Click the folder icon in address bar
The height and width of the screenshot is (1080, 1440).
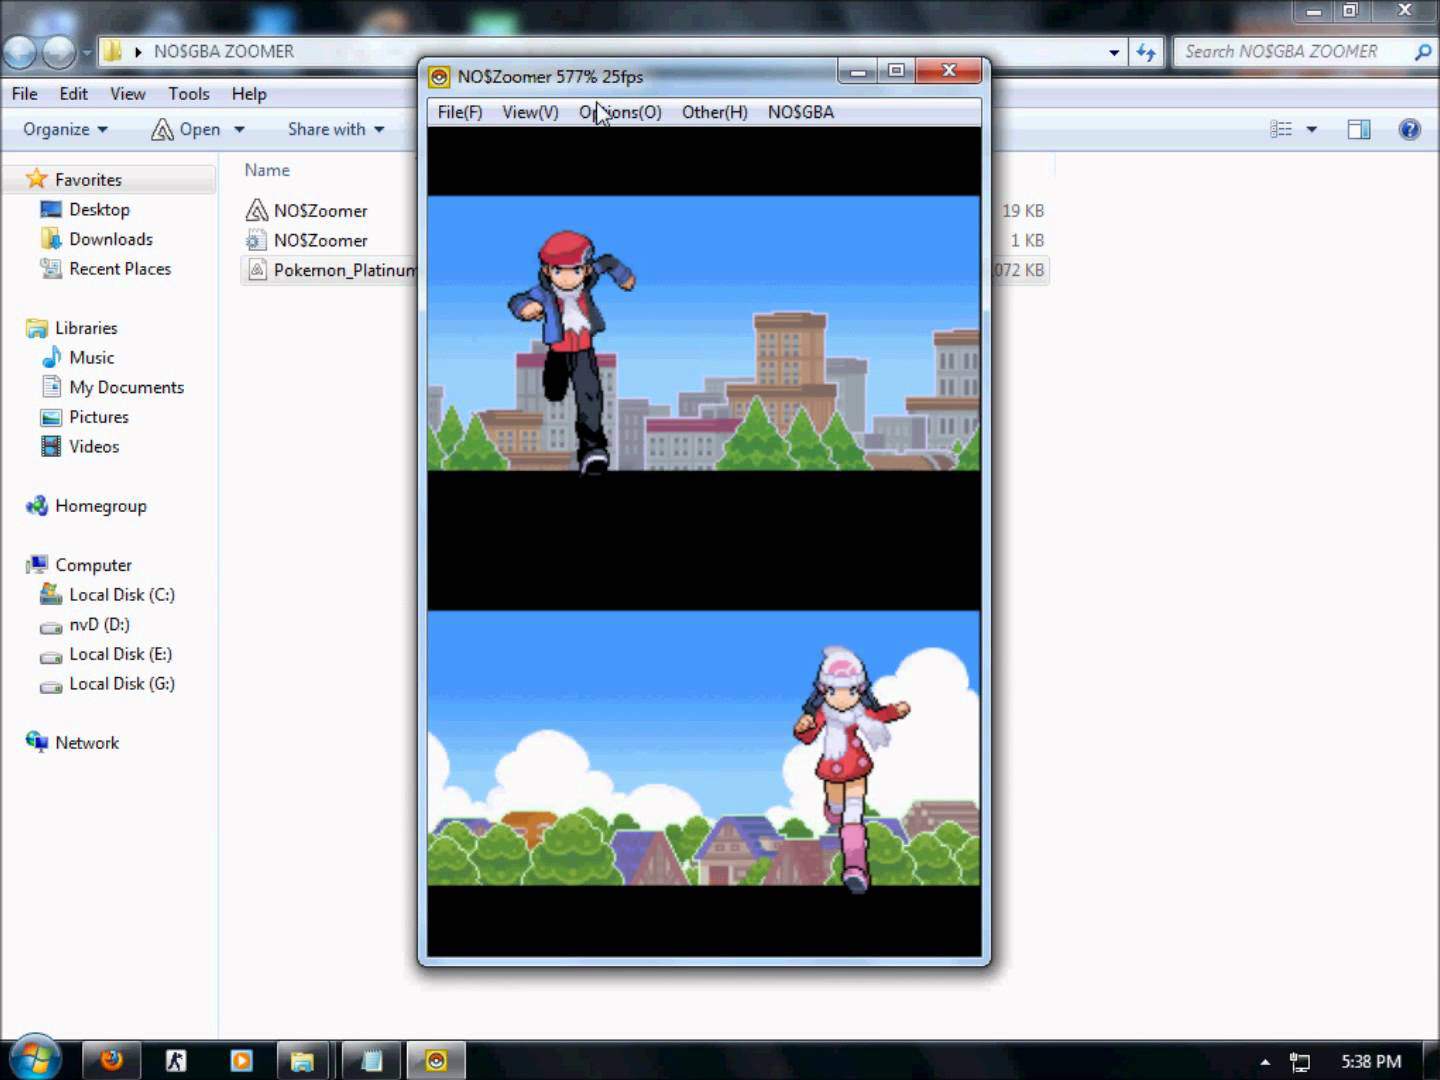click(113, 51)
